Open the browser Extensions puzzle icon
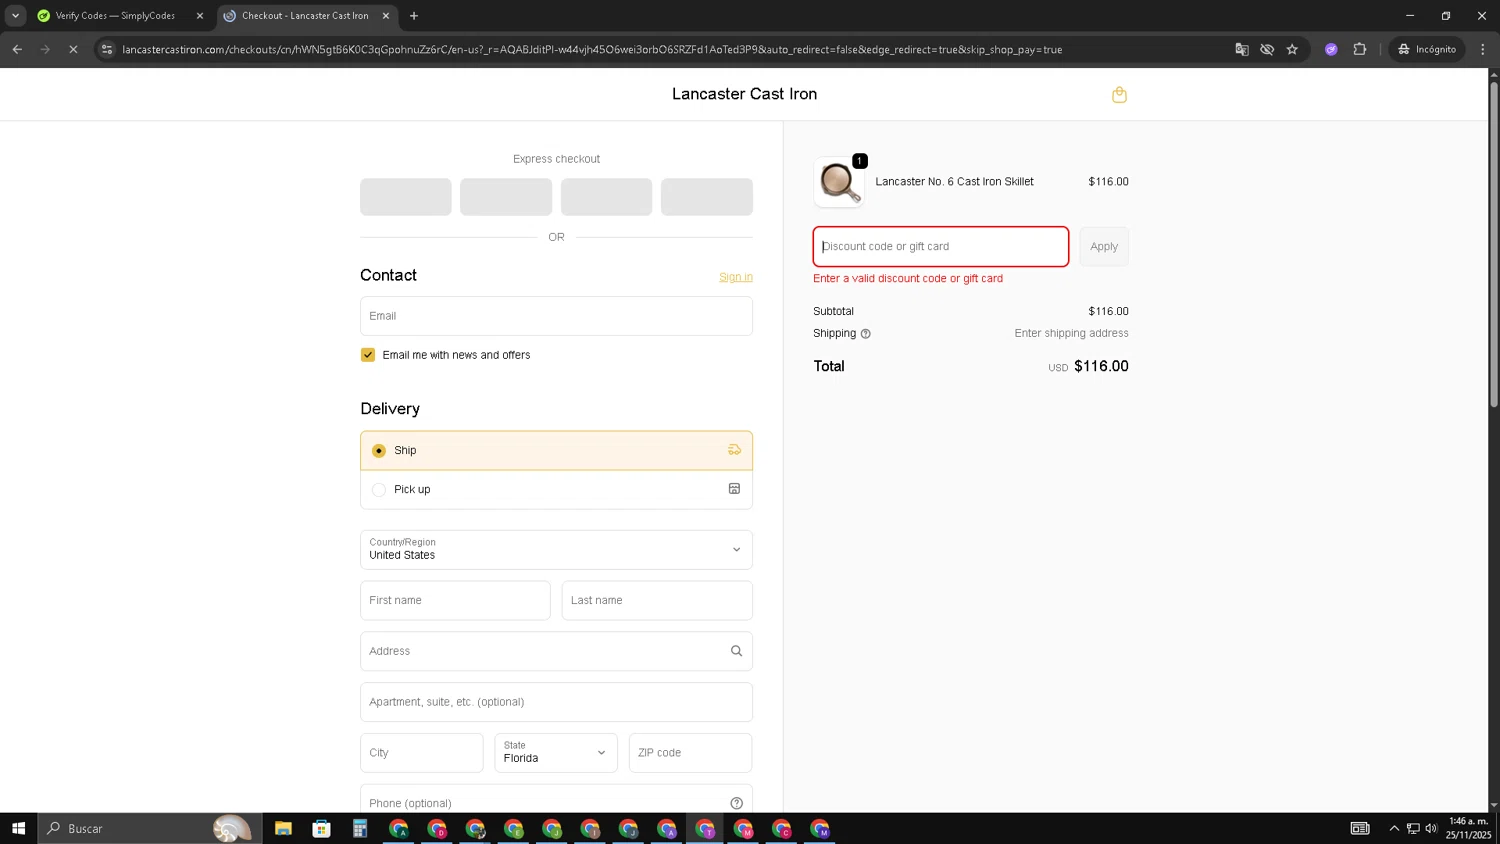The width and height of the screenshot is (1500, 844). point(1360,49)
